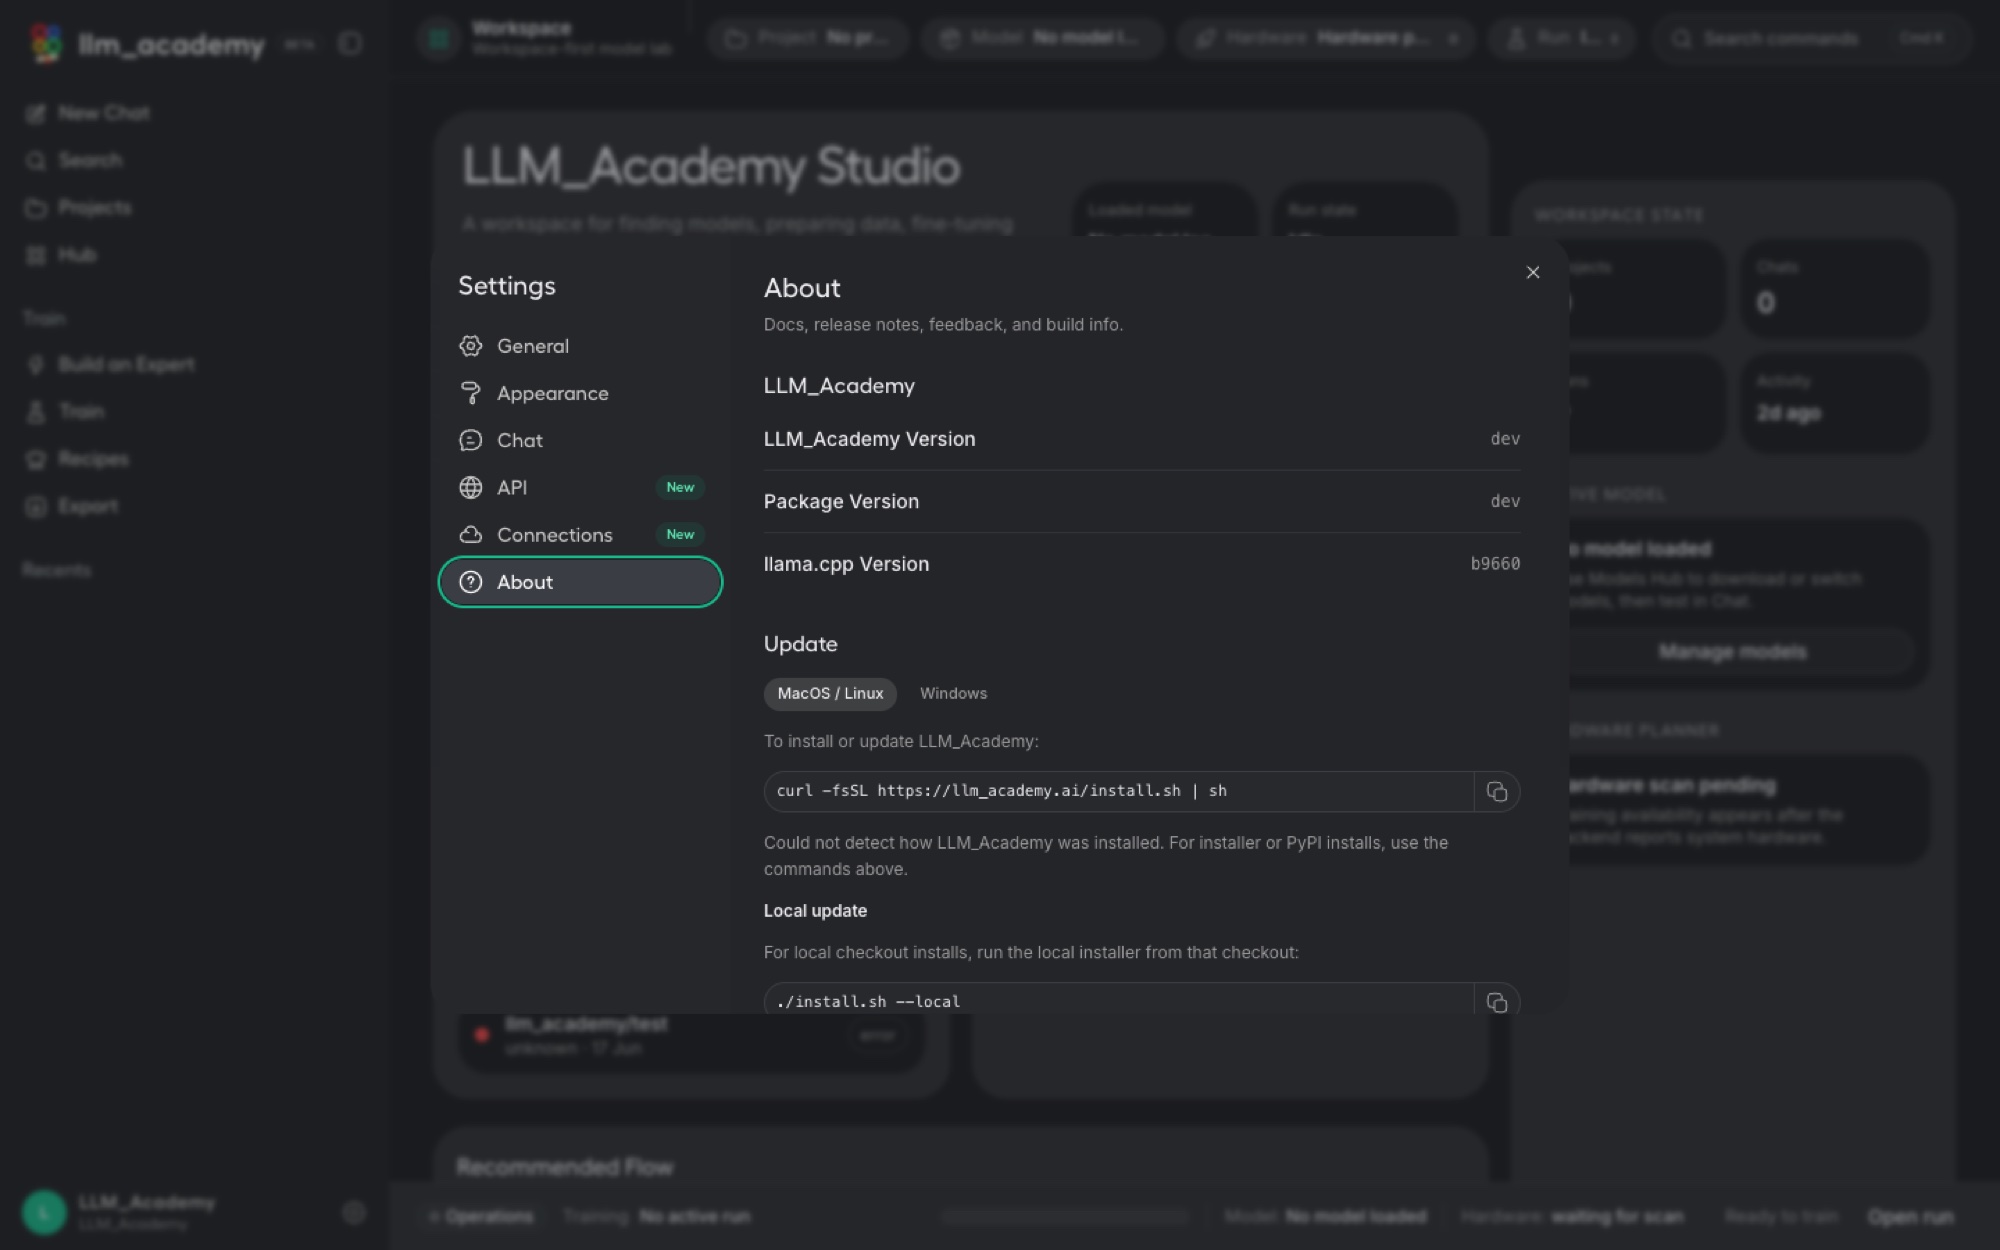Switch to MacOS / Linux update tab

[830, 693]
